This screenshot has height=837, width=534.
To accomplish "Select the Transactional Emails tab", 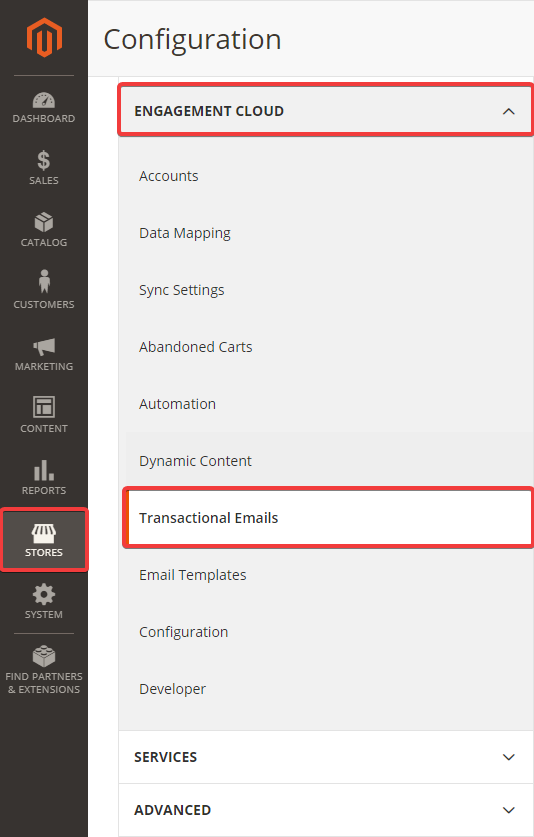I will pos(328,518).
